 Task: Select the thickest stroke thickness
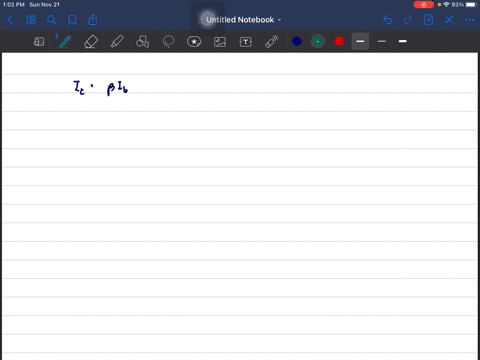(403, 41)
